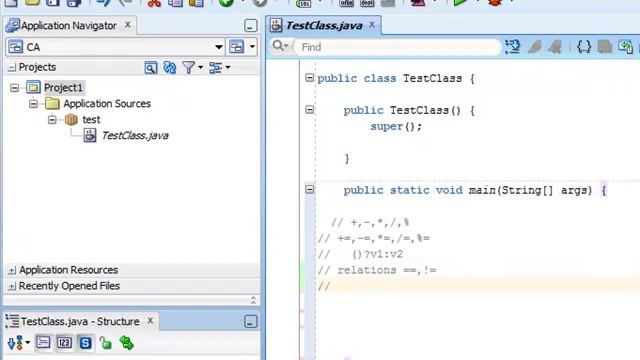Image resolution: width=640 pixels, height=360 pixels.
Task: Expand the Application Resources section
Action: pos(12,270)
